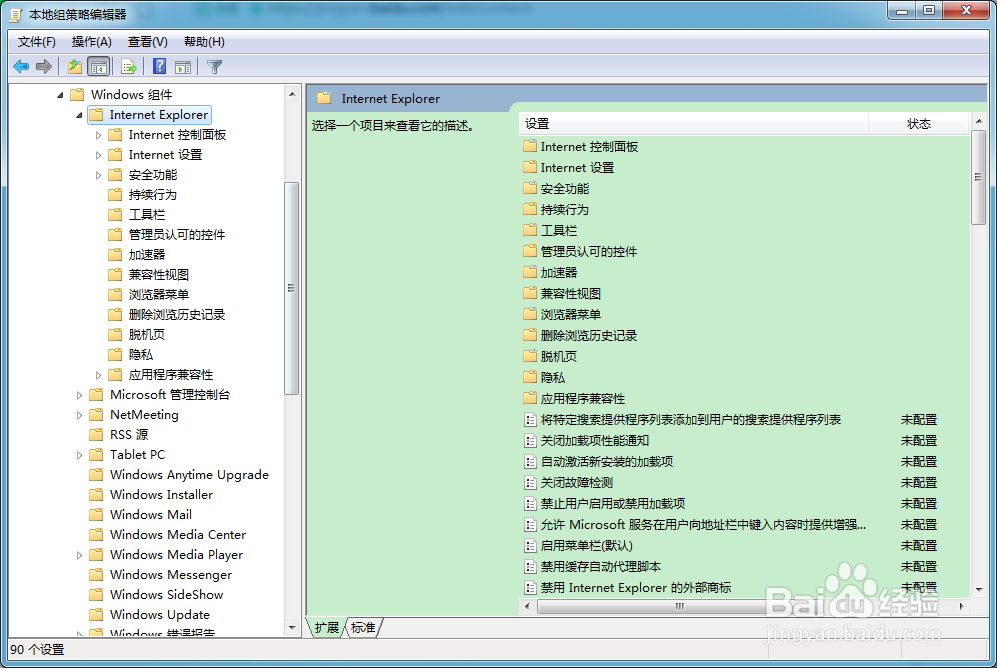Select 将特定搜索提供程序列表添加到用户的搜索提供程序列表 policy
997x668 pixels.
[x=691, y=419]
